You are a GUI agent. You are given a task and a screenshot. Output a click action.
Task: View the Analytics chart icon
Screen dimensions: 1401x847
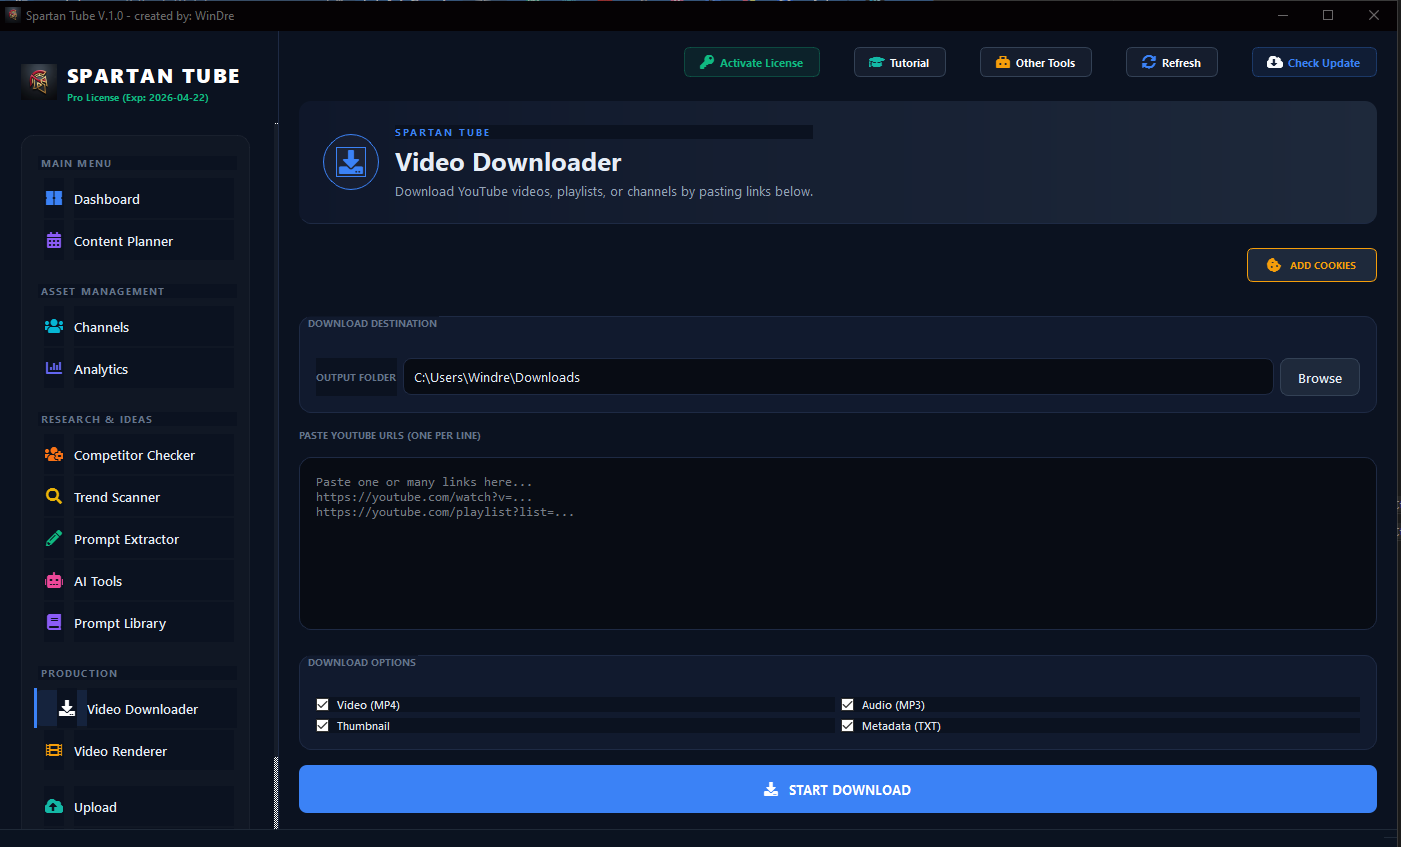click(x=53, y=369)
